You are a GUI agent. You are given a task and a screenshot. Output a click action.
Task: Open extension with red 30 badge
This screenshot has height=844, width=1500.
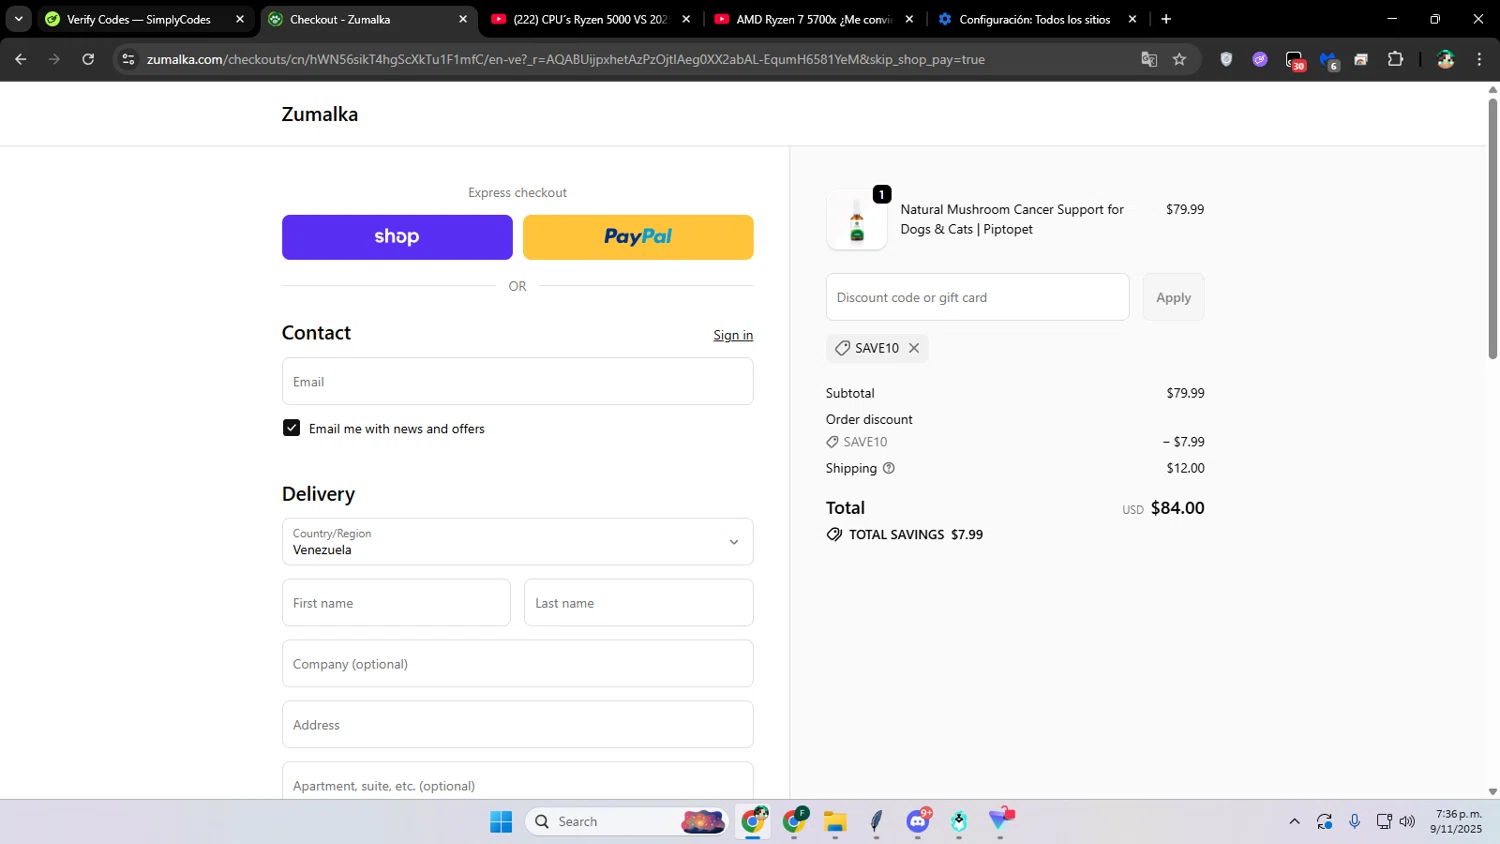coord(1295,61)
